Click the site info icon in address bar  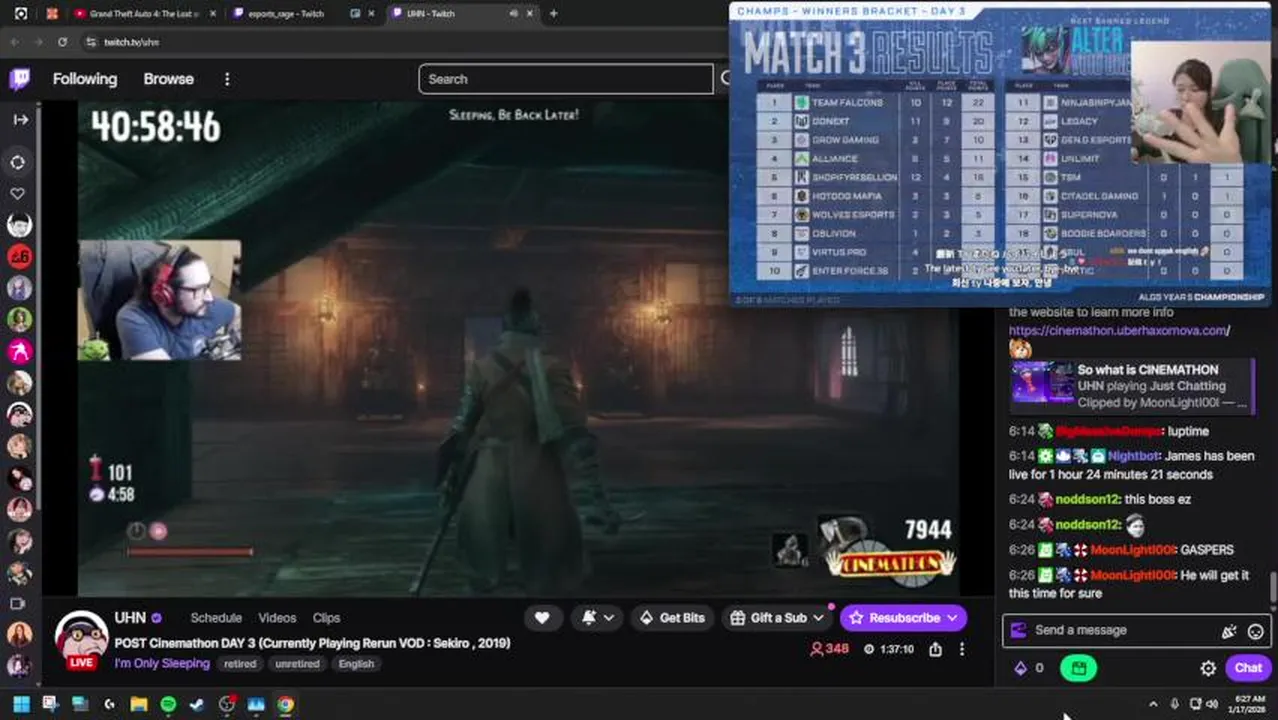coord(91,42)
